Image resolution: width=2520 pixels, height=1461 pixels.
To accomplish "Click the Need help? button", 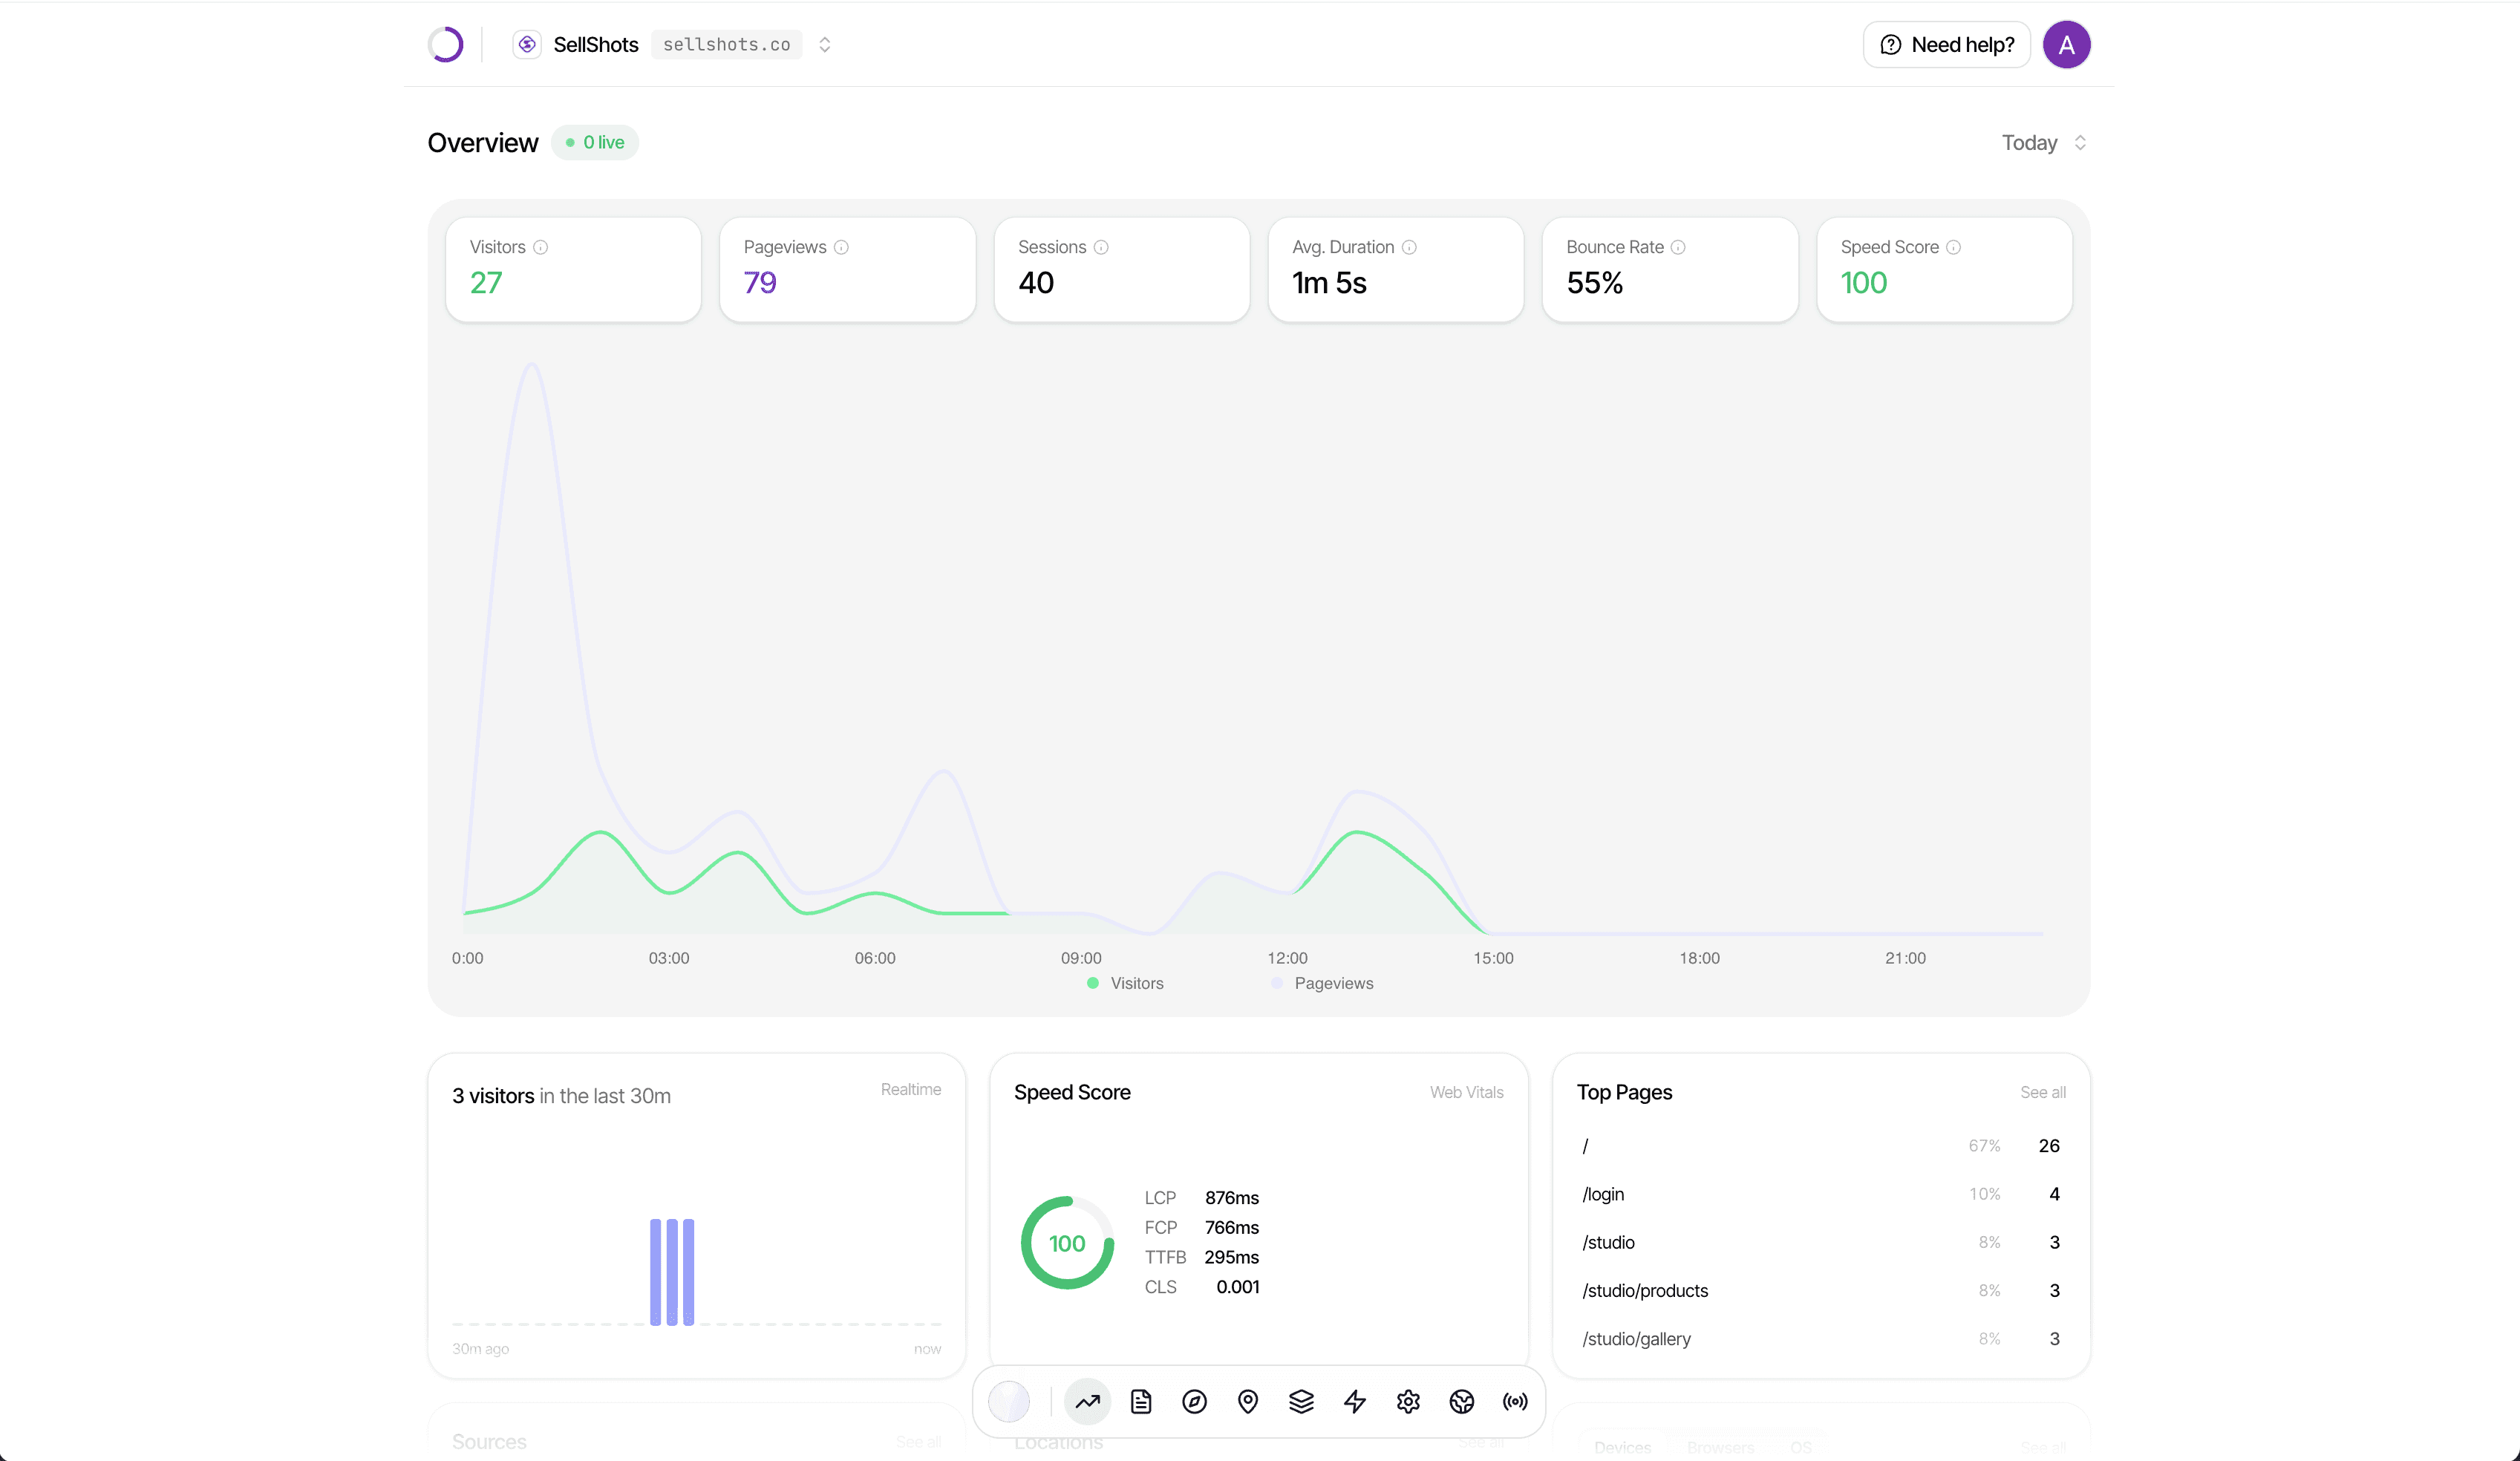I will click(1945, 44).
